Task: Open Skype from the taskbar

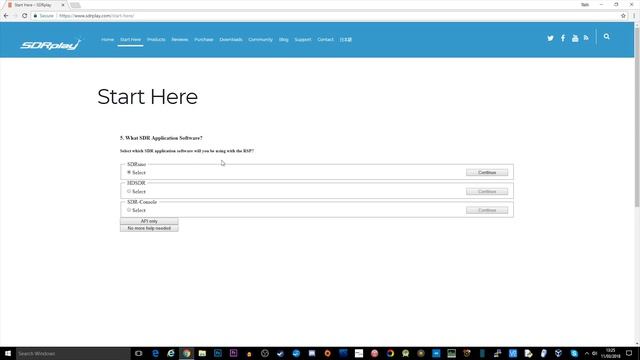Action: tap(574, 353)
